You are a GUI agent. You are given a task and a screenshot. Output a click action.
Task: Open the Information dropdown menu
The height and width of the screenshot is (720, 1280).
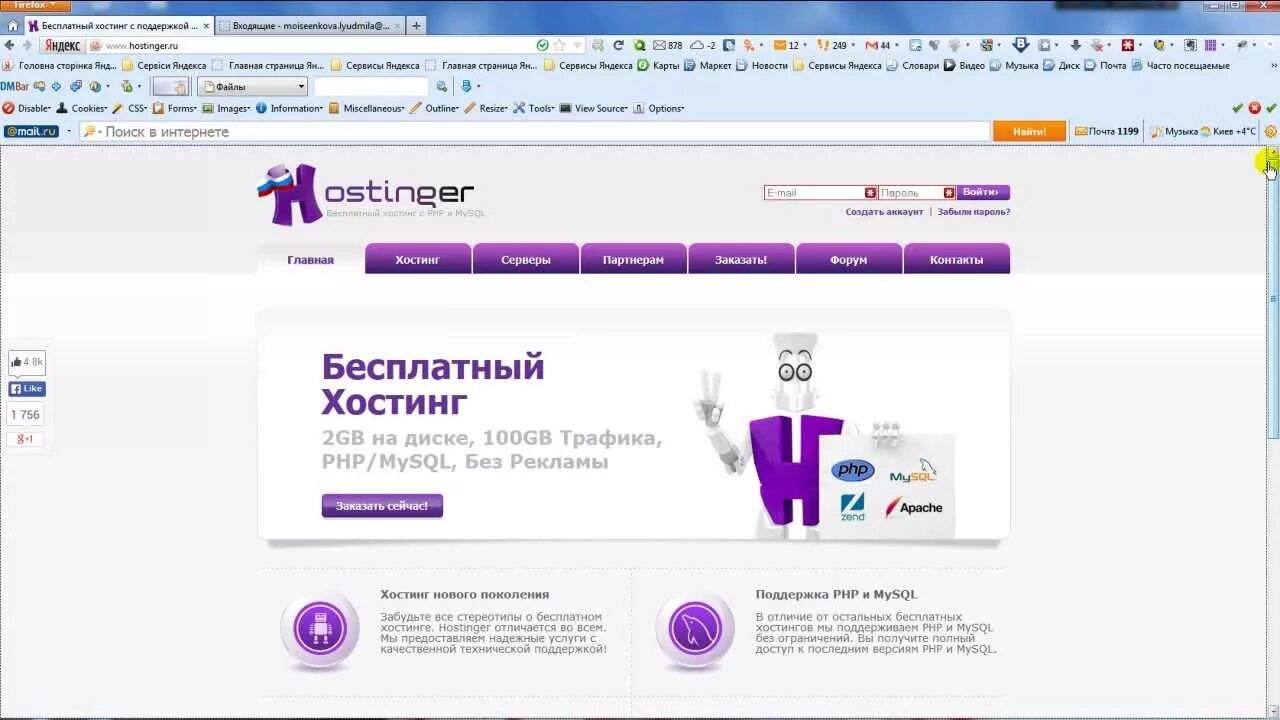[x=290, y=108]
